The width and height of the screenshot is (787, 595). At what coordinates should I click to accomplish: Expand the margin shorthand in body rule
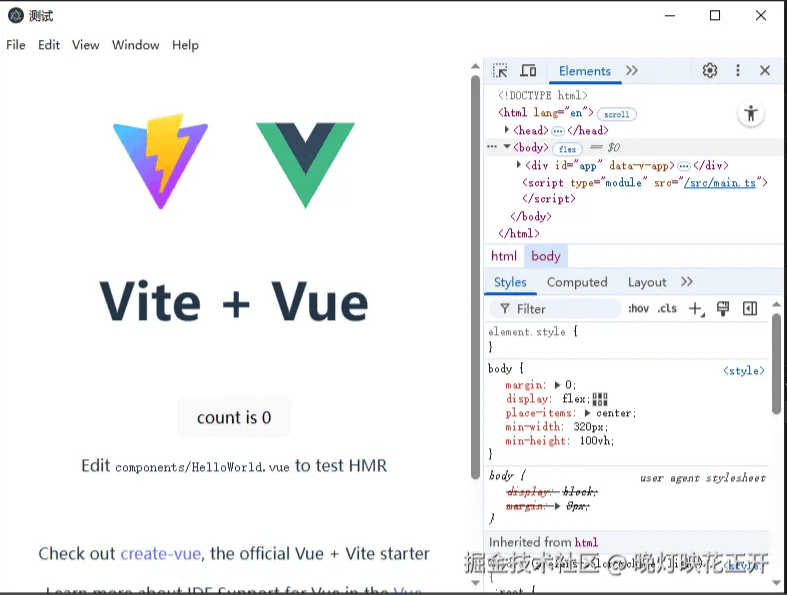click(x=557, y=385)
